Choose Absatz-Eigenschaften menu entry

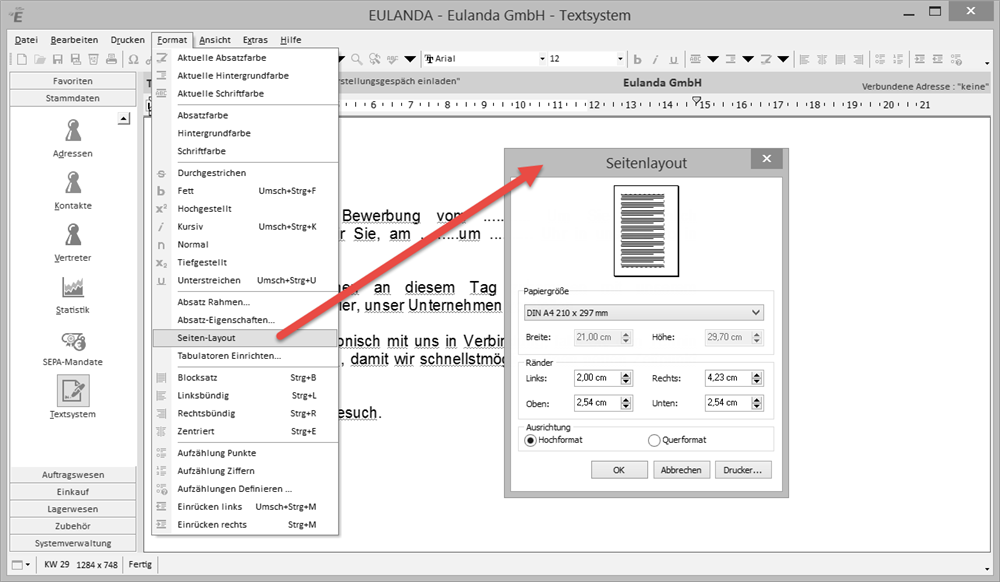tap(245, 320)
